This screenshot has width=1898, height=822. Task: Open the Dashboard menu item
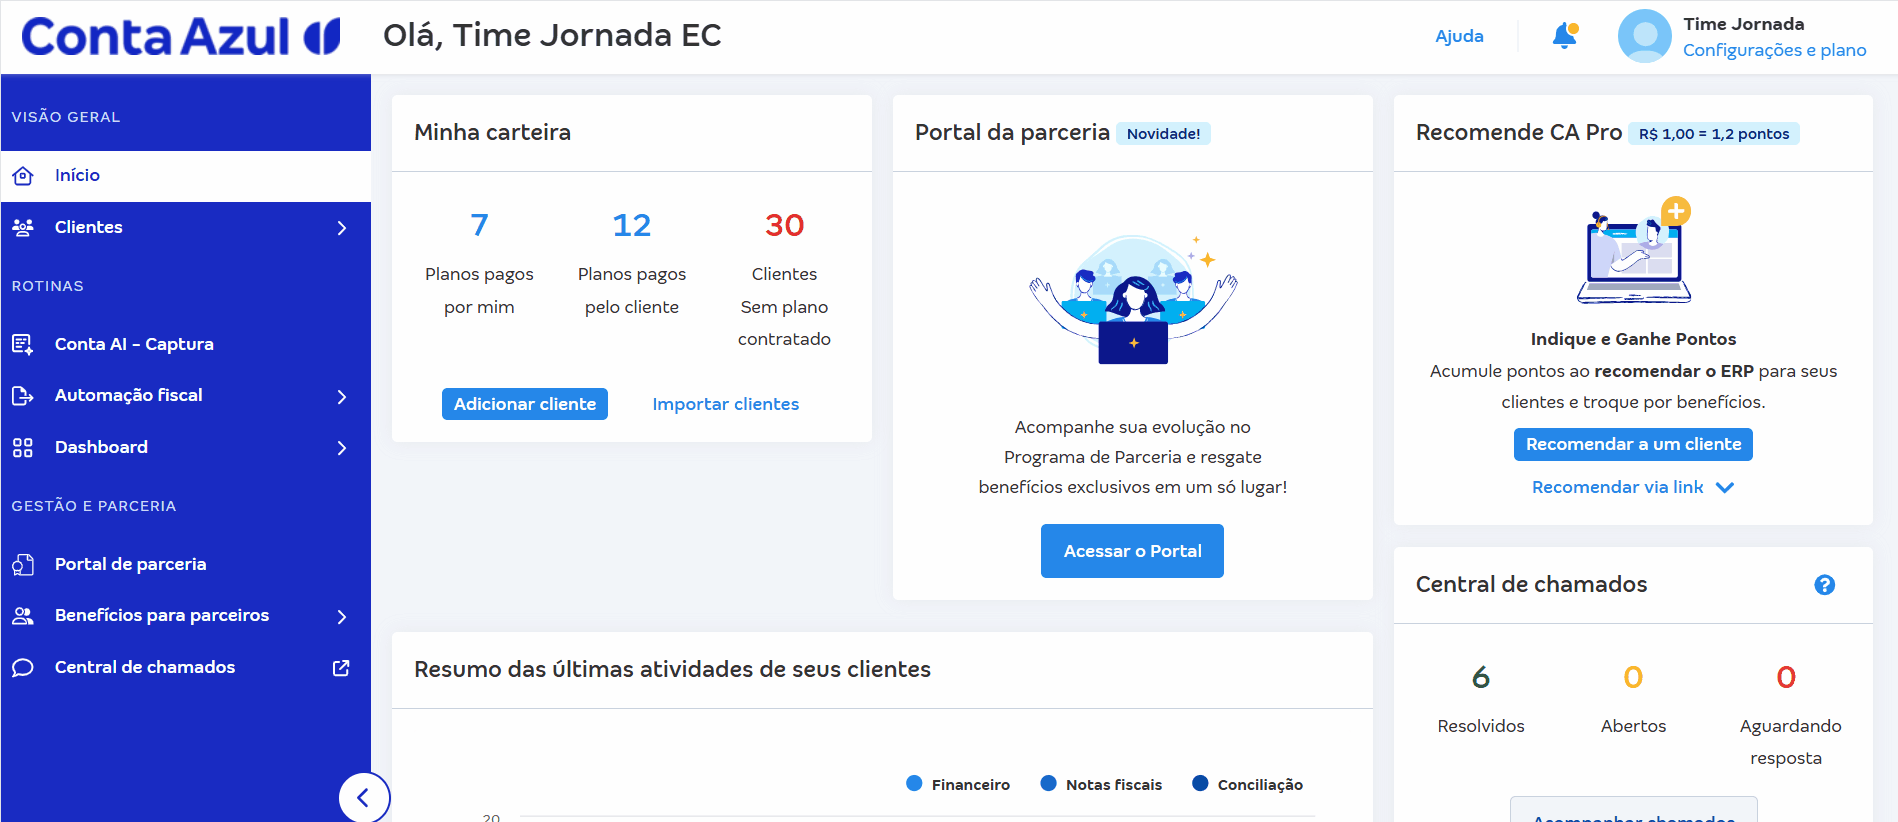pos(186,447)
